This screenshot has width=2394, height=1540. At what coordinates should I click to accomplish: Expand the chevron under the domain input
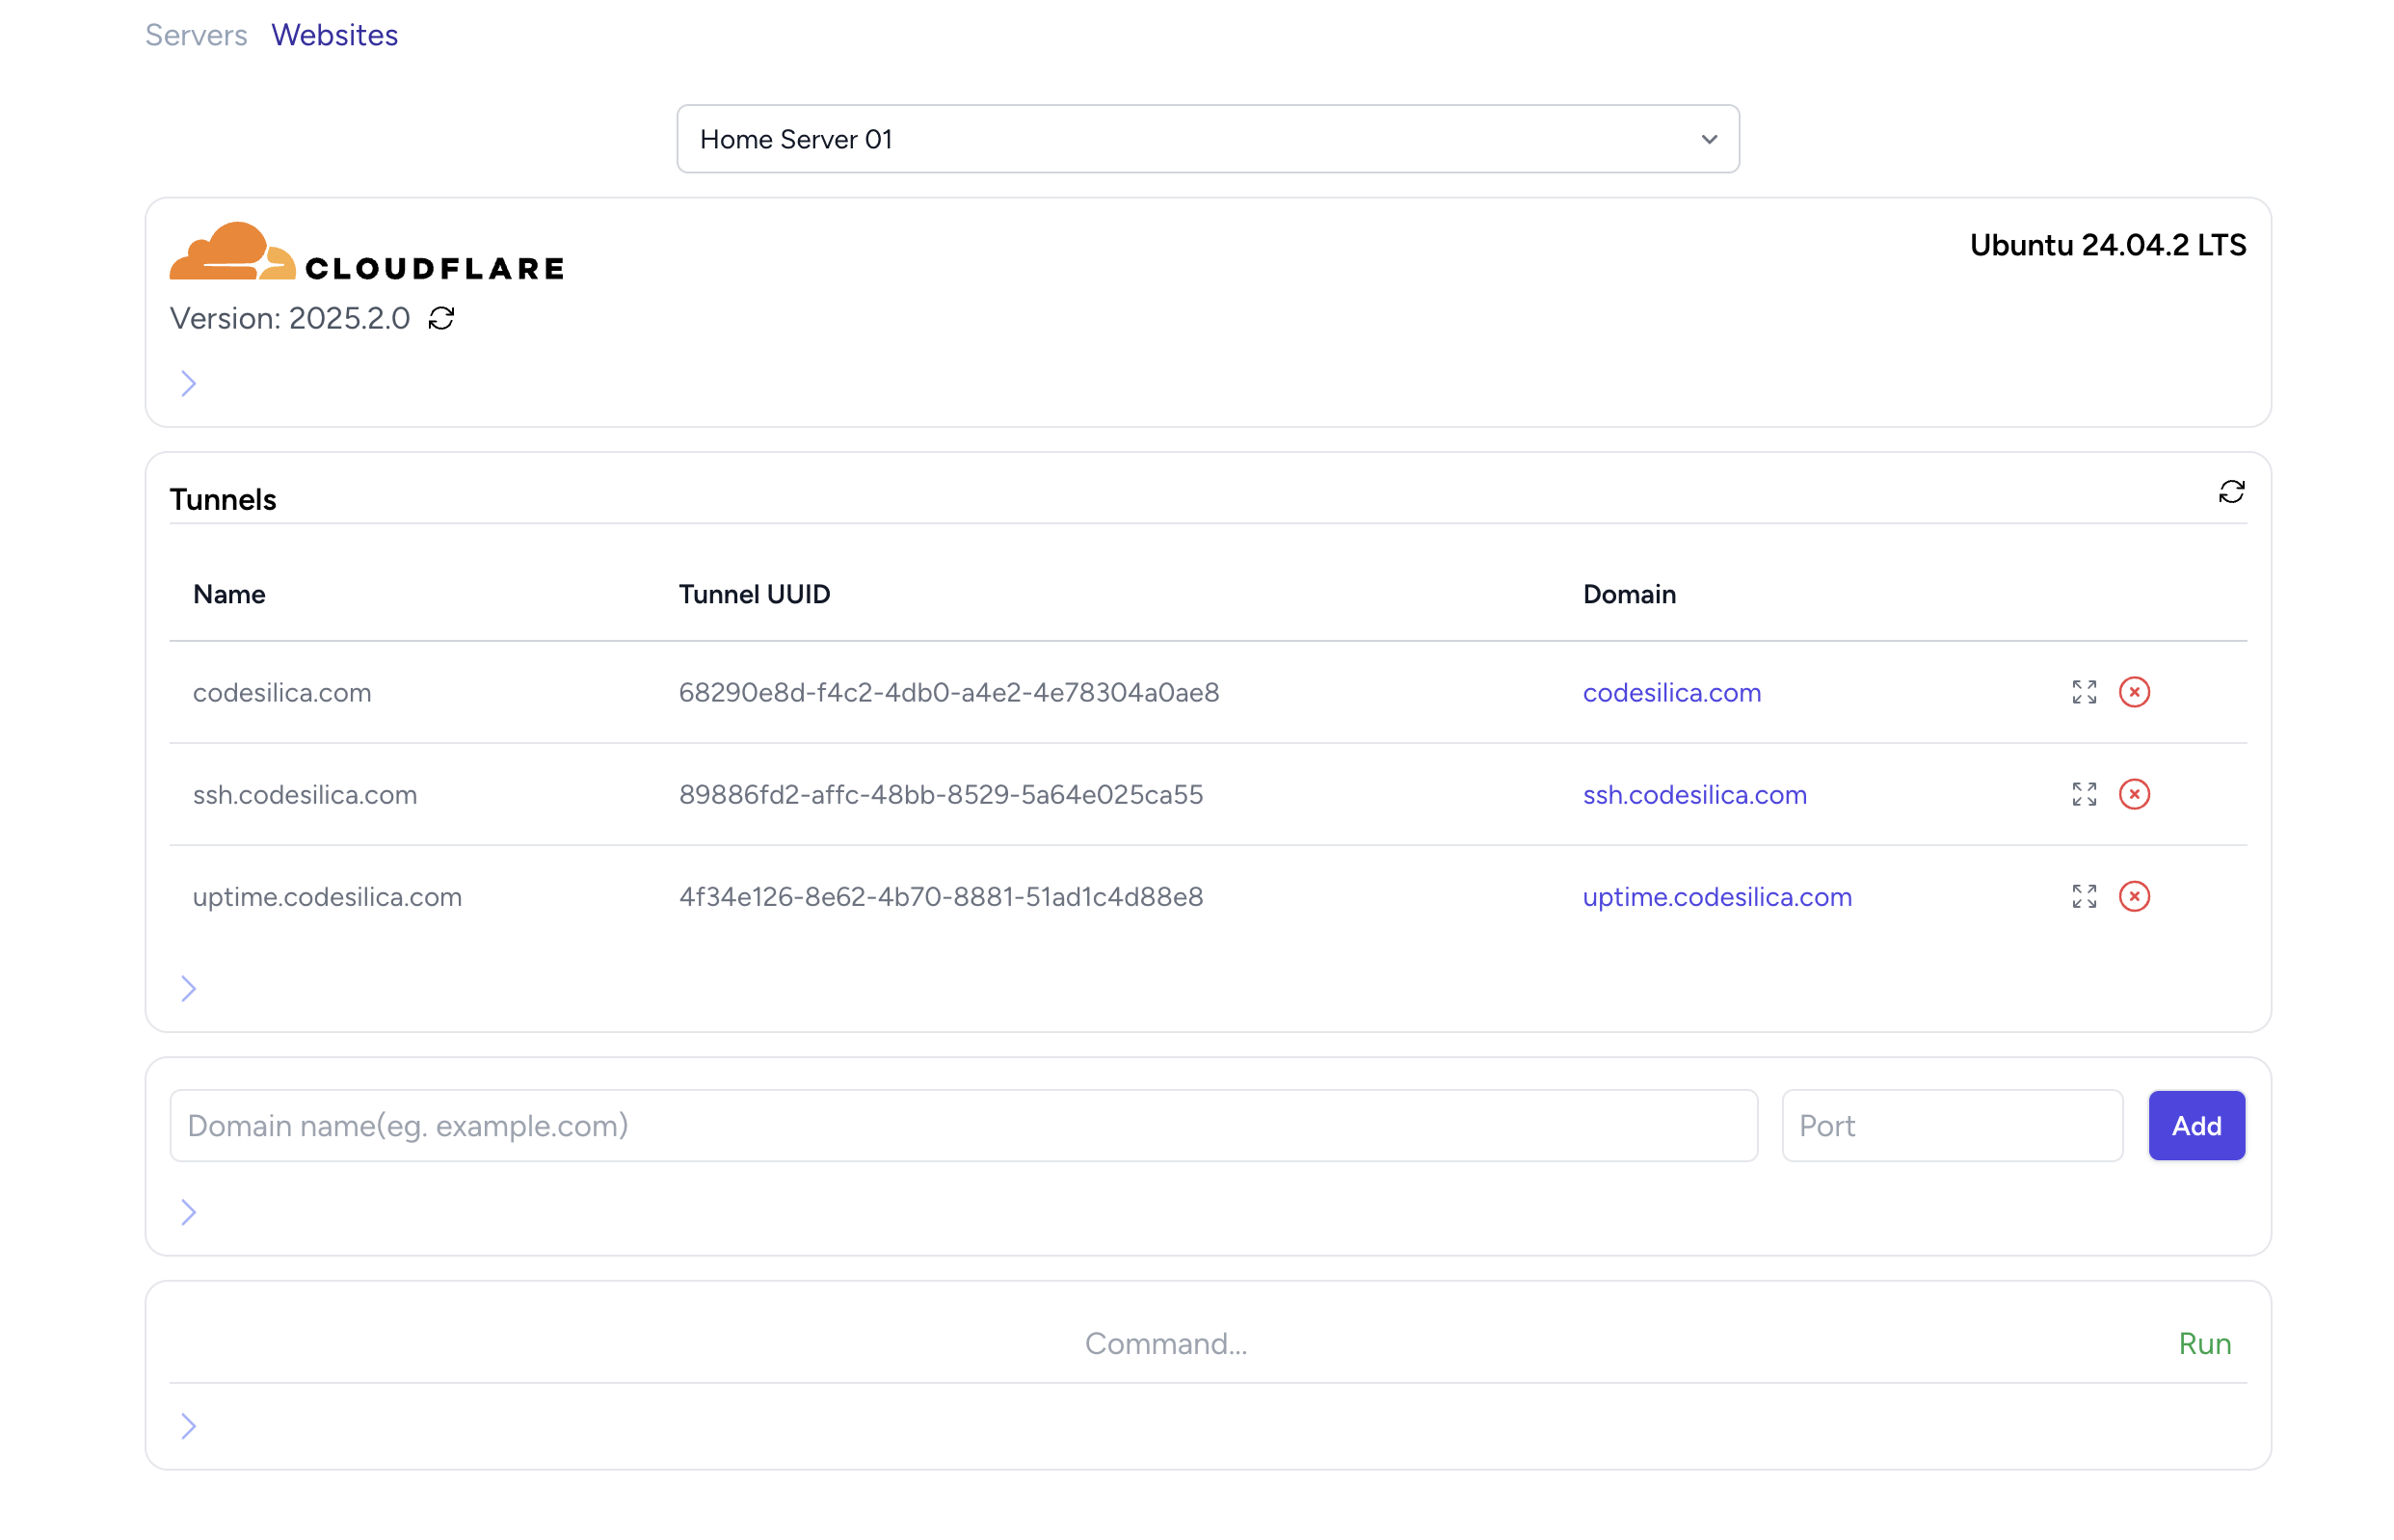pos(188,1212)
